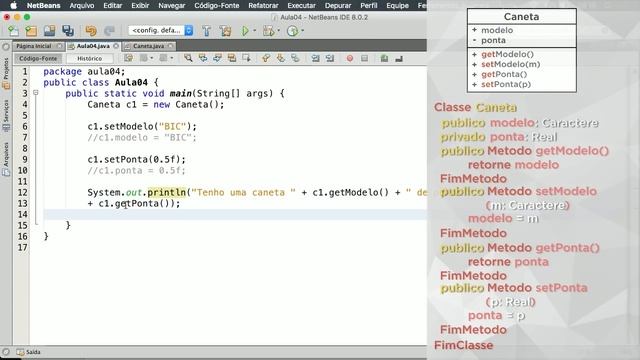Click the Find Selection magnifier icon

[188, 58]
